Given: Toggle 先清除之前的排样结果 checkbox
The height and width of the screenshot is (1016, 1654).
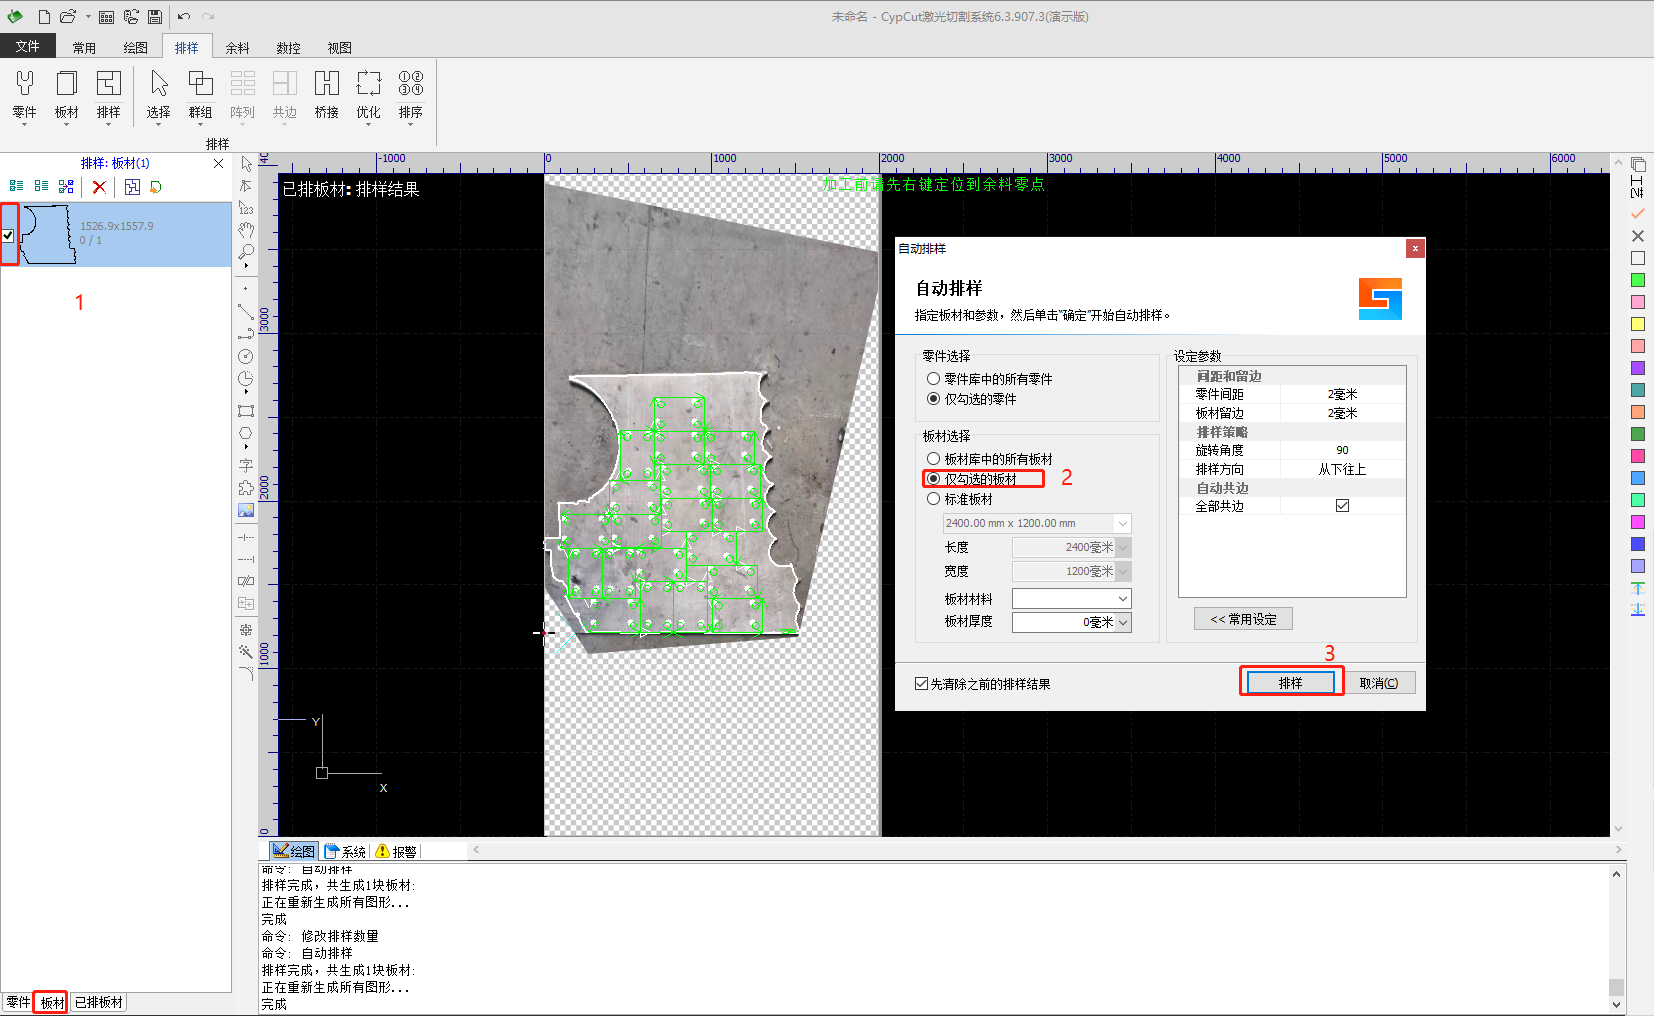Looking at the screenshot, I should tap(921, 684).
